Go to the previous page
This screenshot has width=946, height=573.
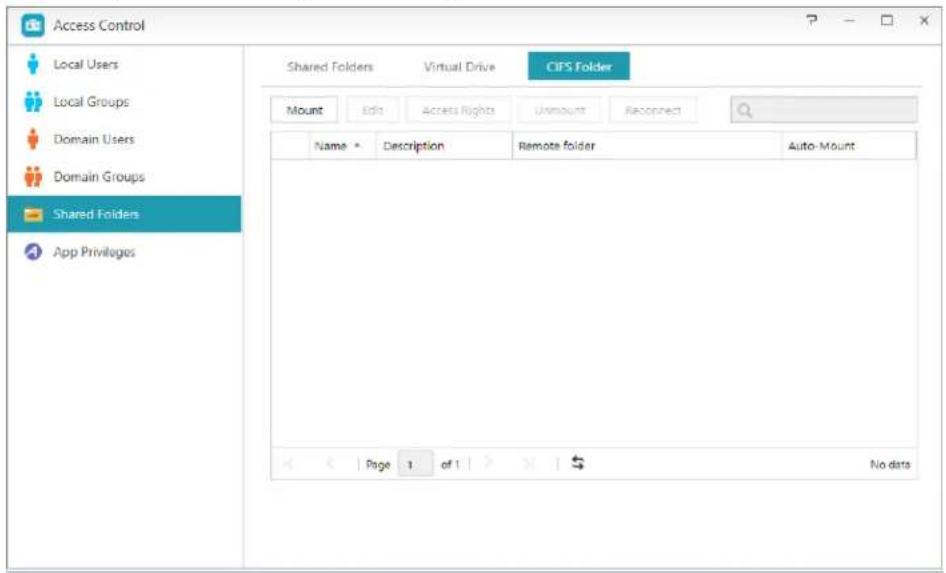tap(330, 464)
